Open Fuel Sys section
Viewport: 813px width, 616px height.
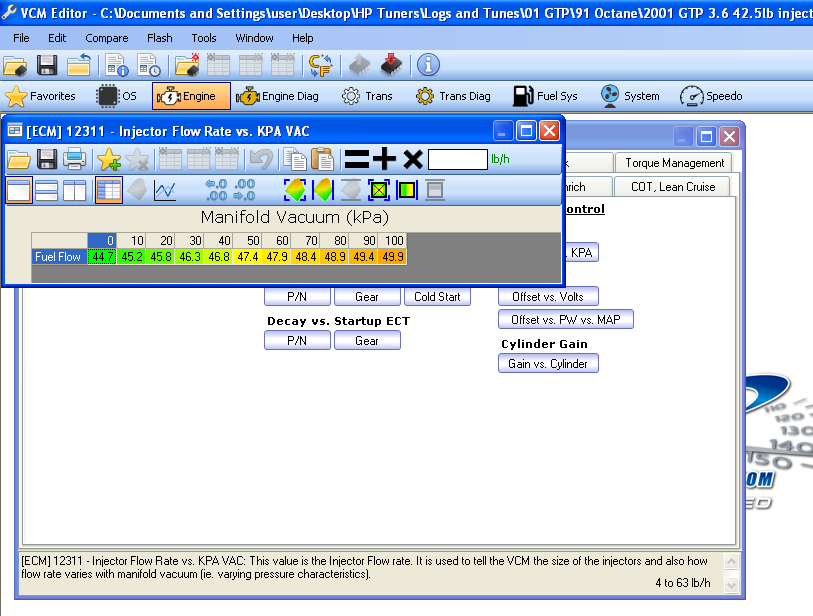coord(545,96)
